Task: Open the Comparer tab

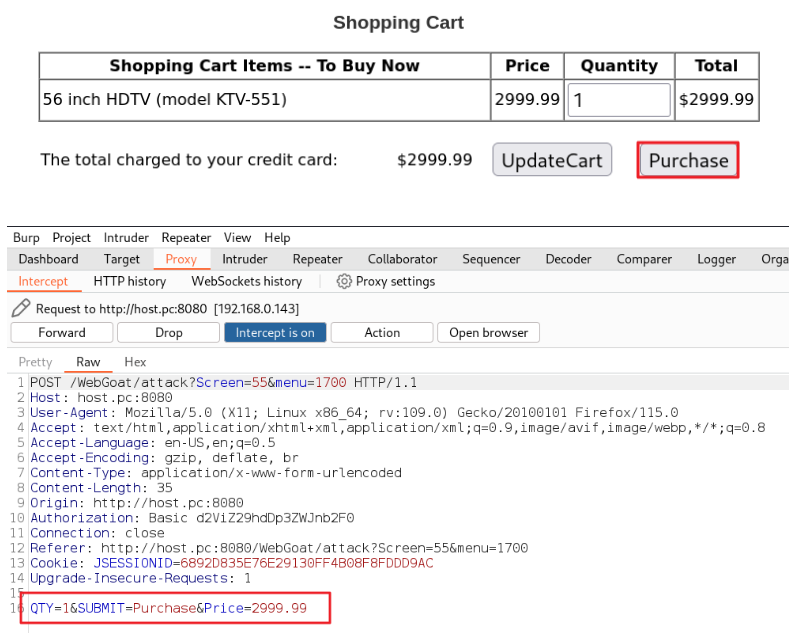Action: click(644, 259)
